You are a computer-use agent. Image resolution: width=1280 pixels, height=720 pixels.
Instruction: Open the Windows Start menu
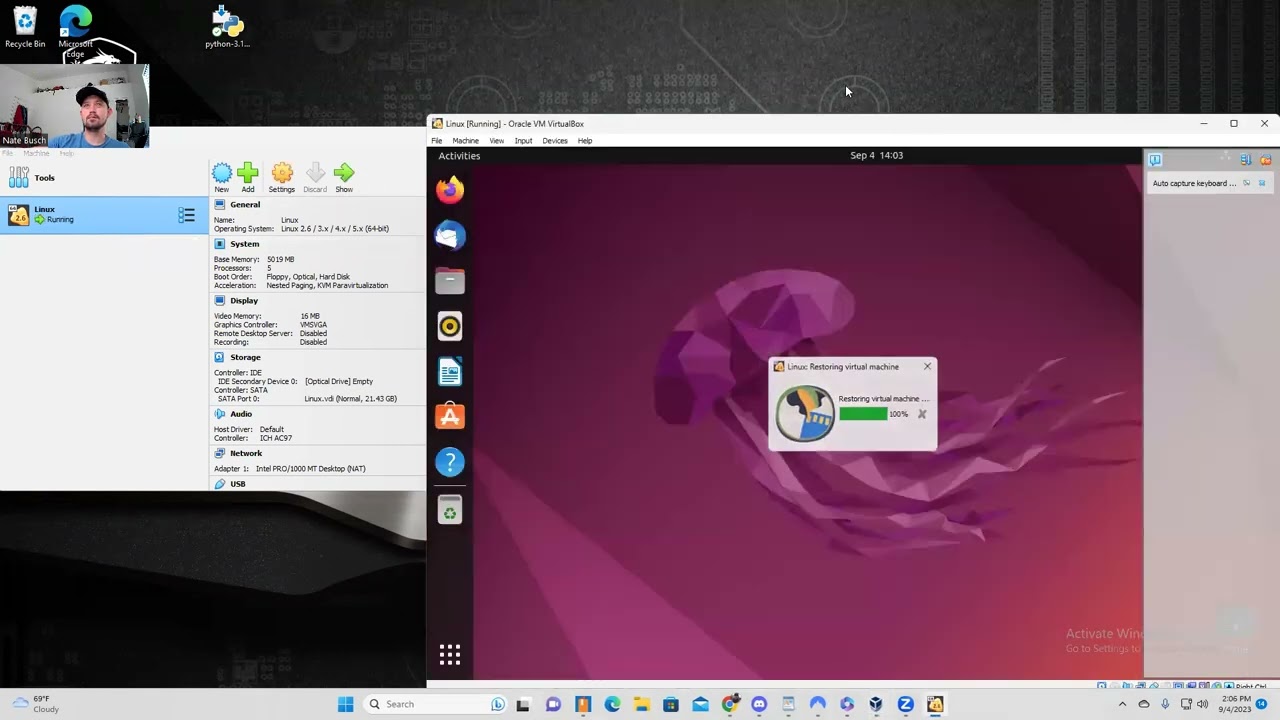(345, 704)
